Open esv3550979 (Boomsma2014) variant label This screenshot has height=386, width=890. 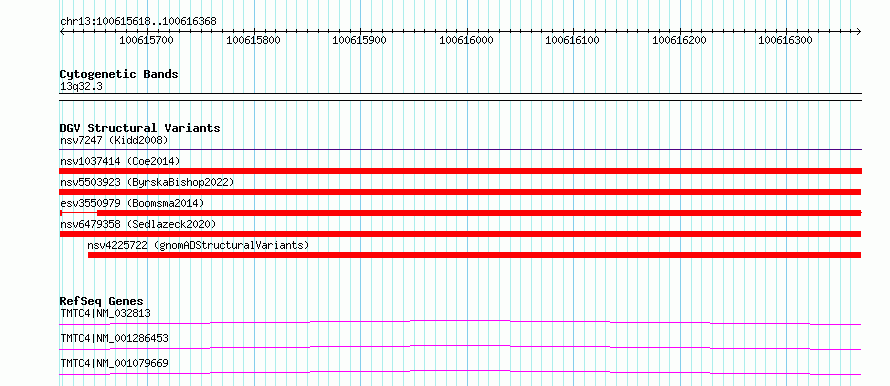132,203
